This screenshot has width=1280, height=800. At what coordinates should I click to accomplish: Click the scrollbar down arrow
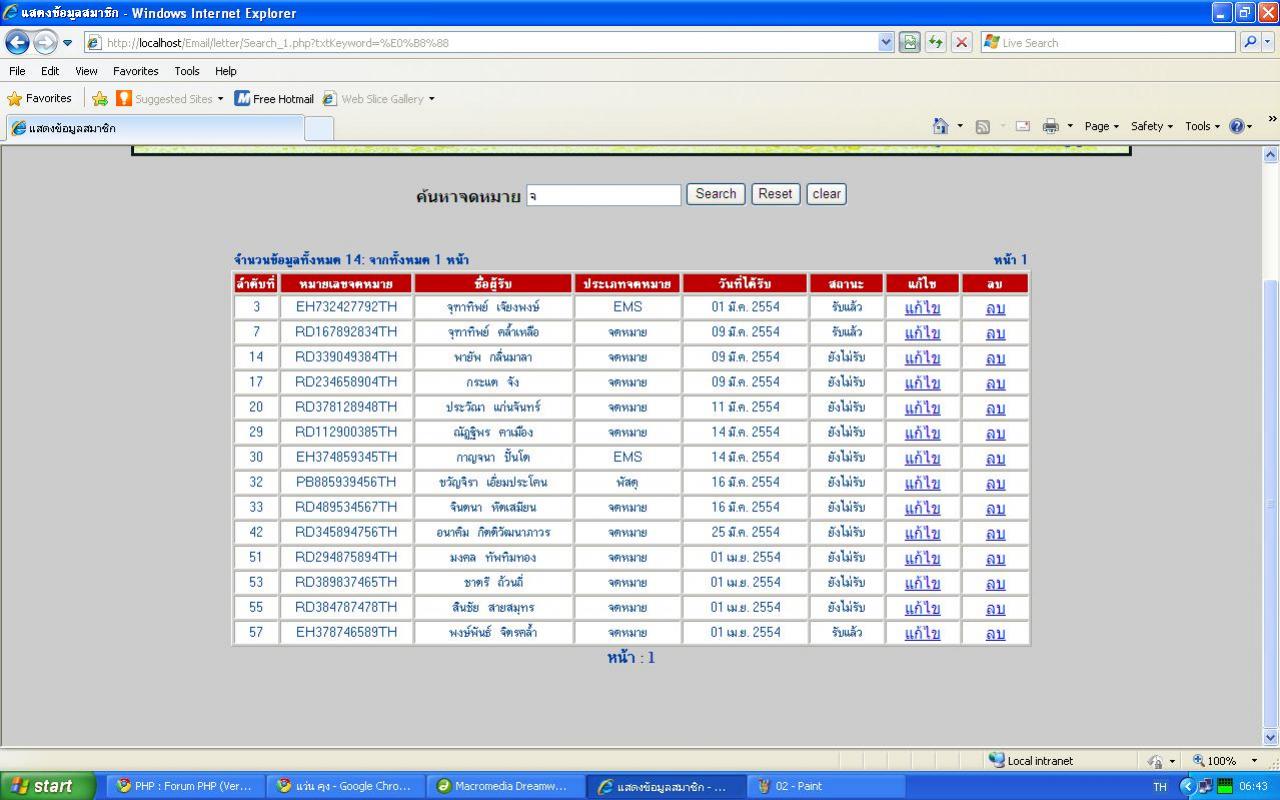1271,738
